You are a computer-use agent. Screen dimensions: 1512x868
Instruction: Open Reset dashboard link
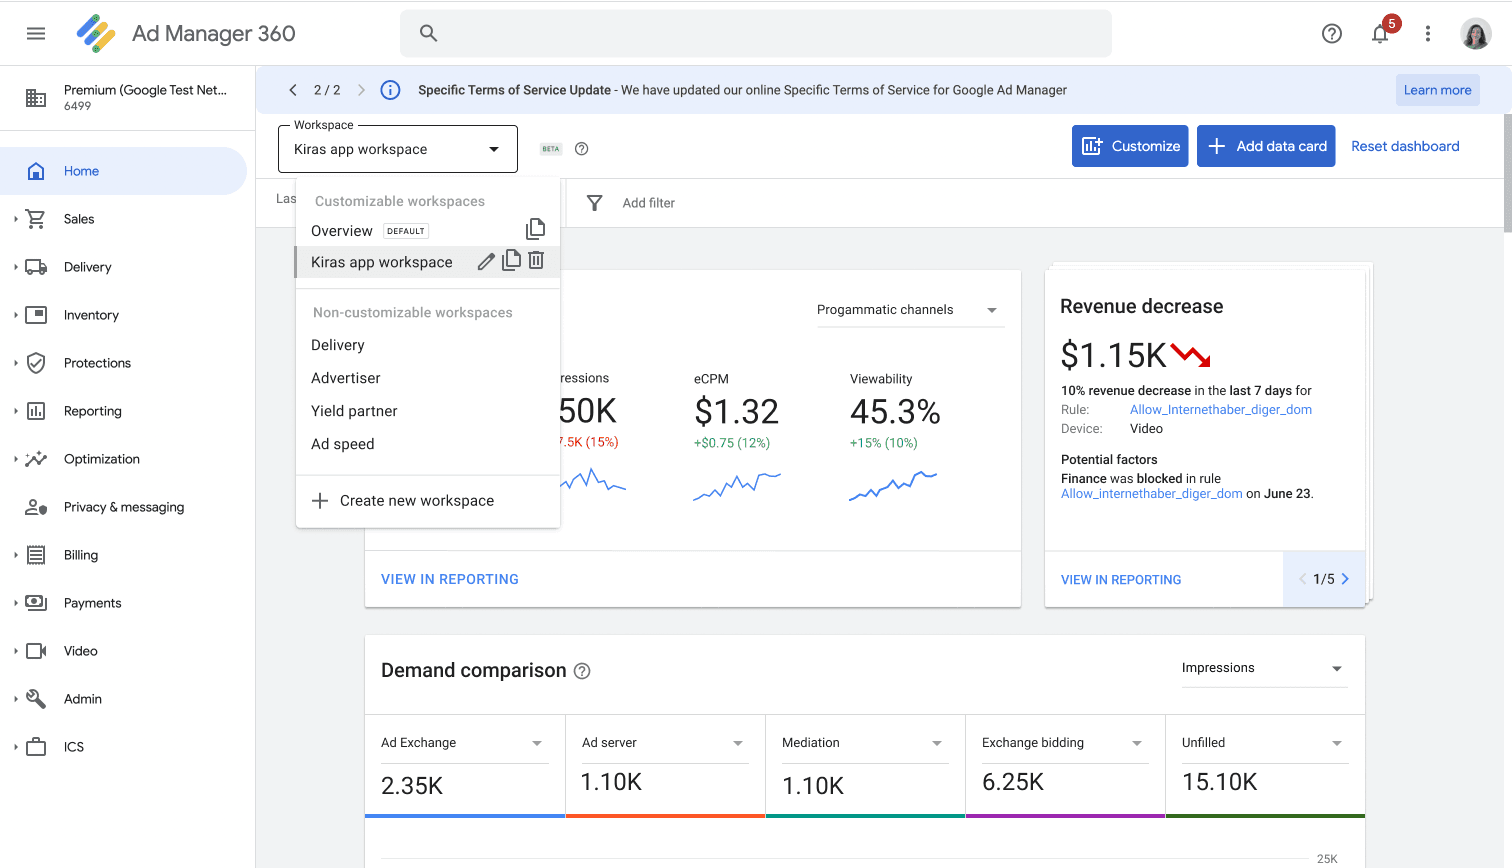[1405, 146]
